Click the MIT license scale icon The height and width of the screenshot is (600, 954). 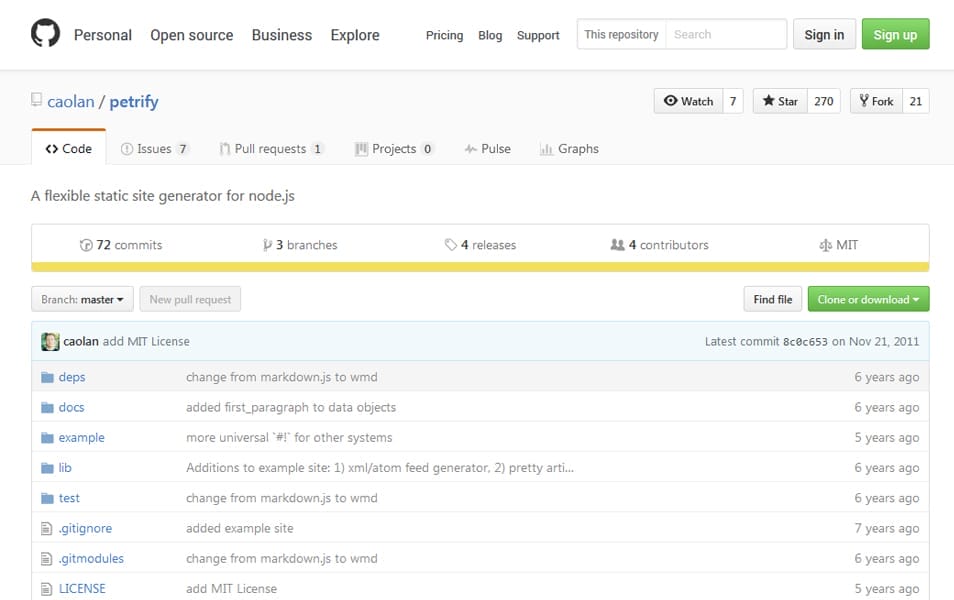coord(825,245)
